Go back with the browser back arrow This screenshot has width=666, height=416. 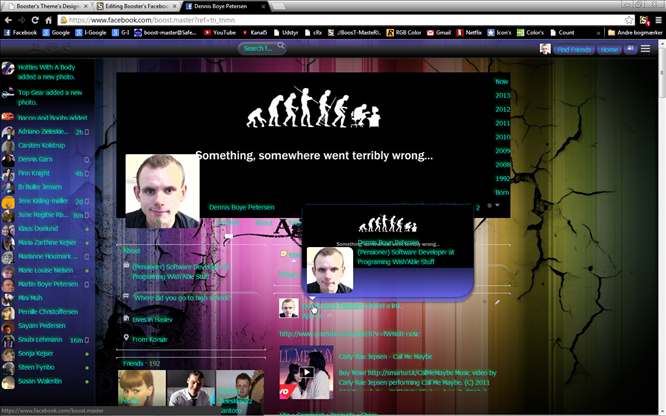click(8, 20)
